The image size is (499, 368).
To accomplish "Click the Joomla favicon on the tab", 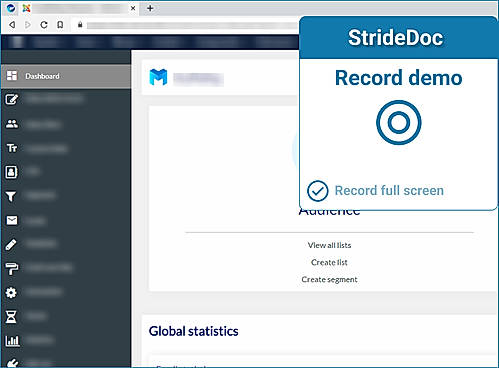I will click(x=26, y=8).
